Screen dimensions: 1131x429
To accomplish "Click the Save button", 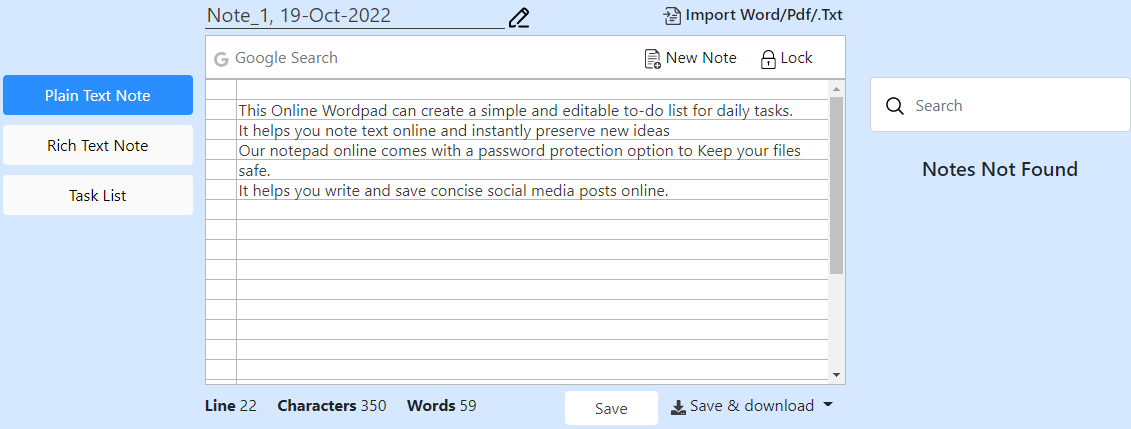I will coord(611,408).
